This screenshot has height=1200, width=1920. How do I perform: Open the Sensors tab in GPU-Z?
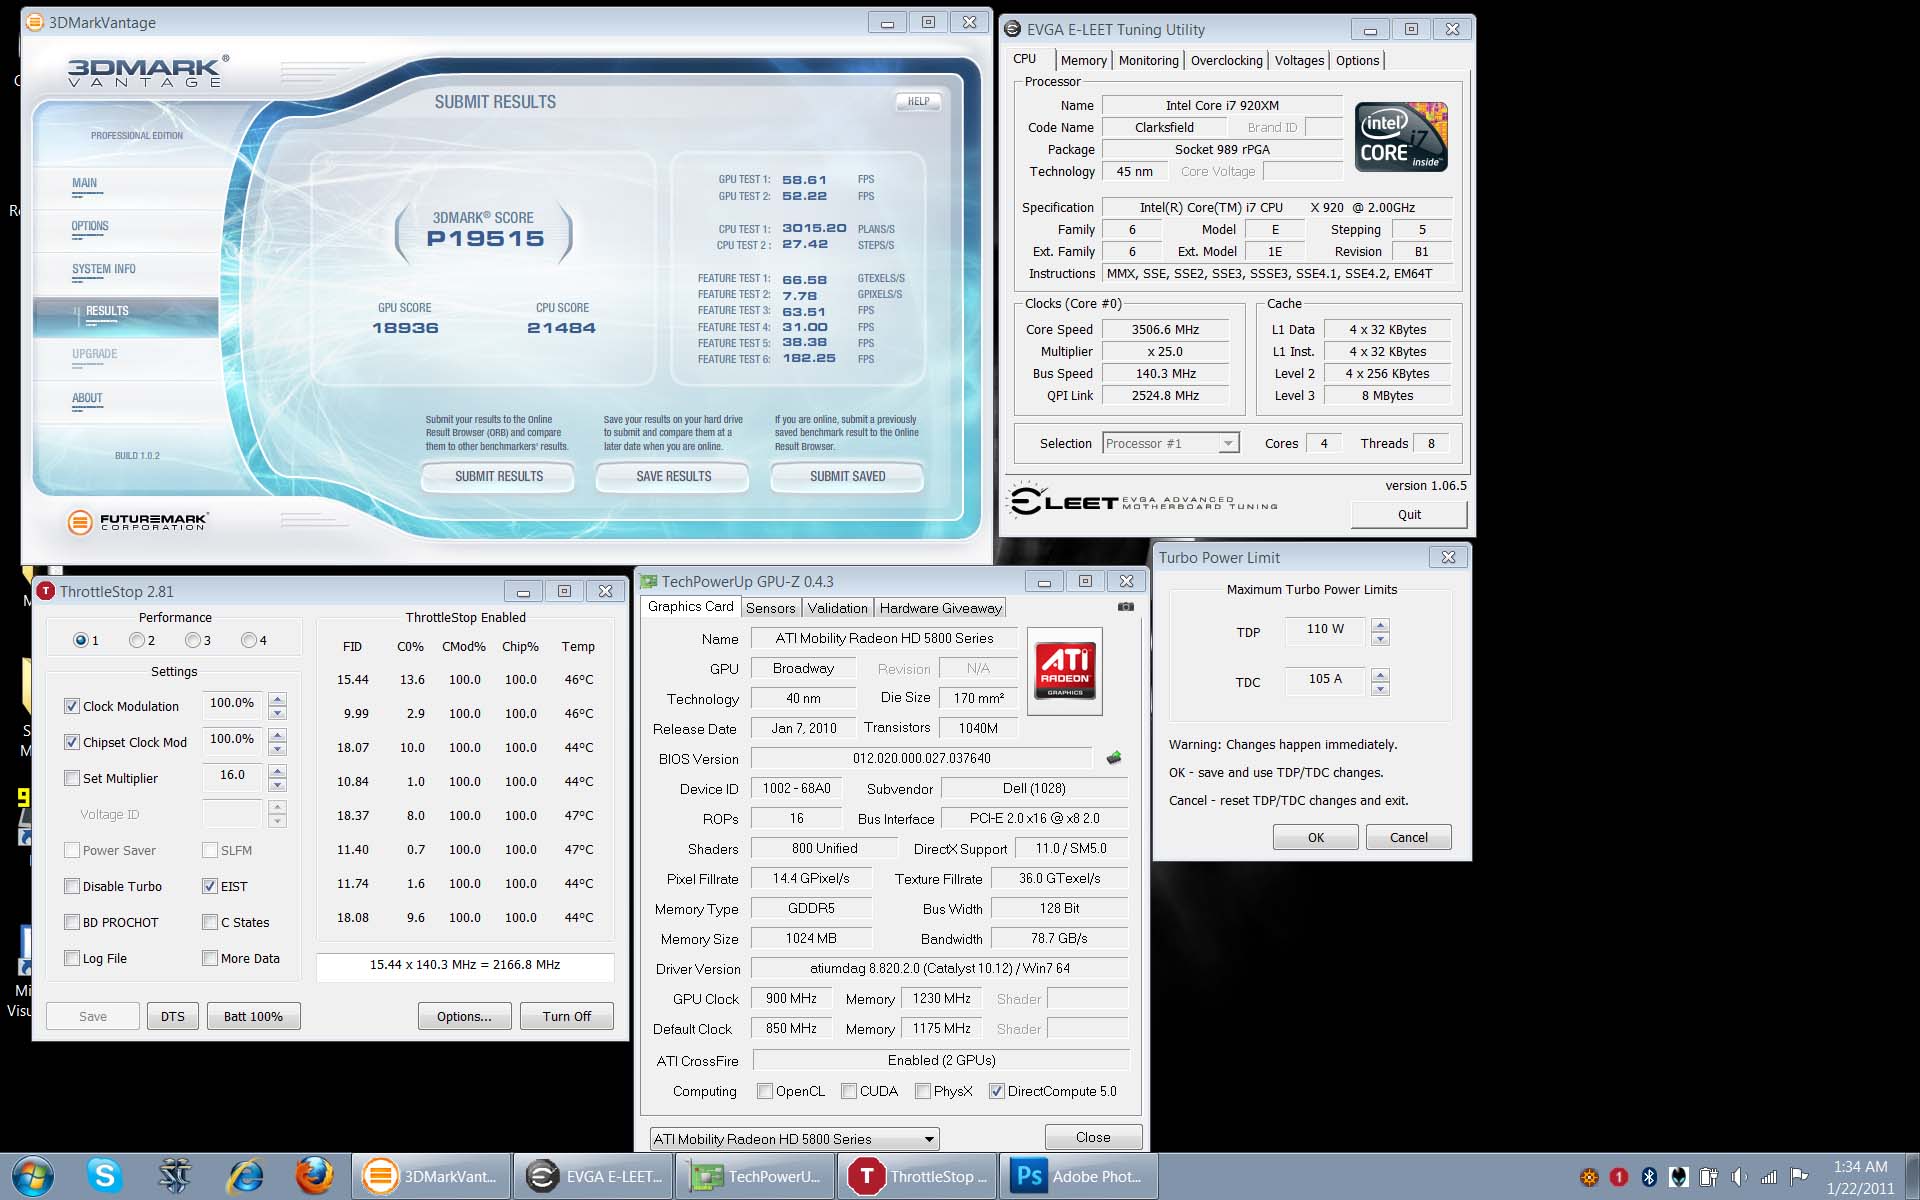pos(770,608)
